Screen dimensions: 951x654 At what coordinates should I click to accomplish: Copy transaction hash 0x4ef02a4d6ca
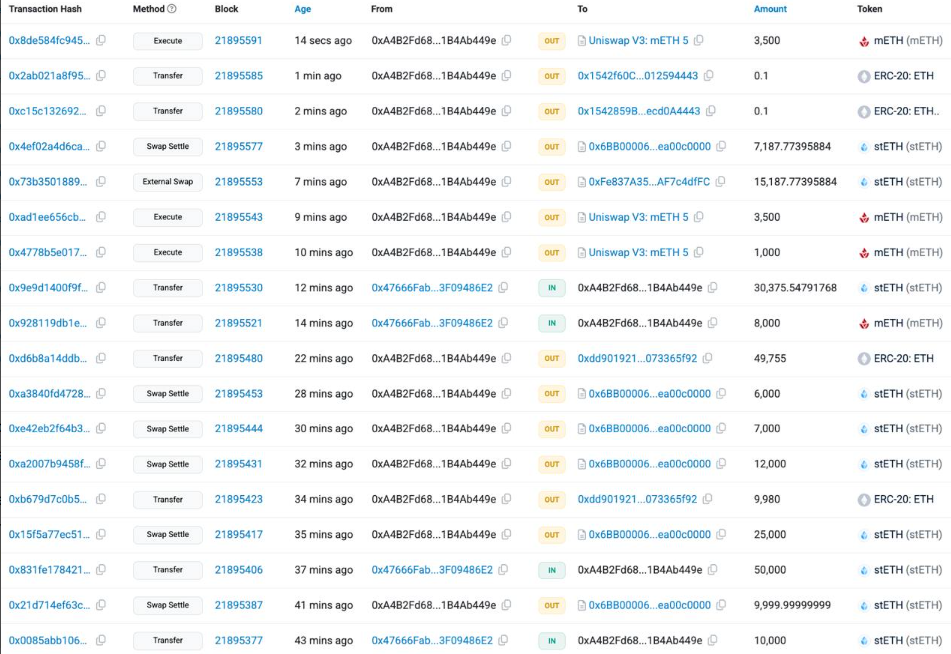[x=101, y=146]
